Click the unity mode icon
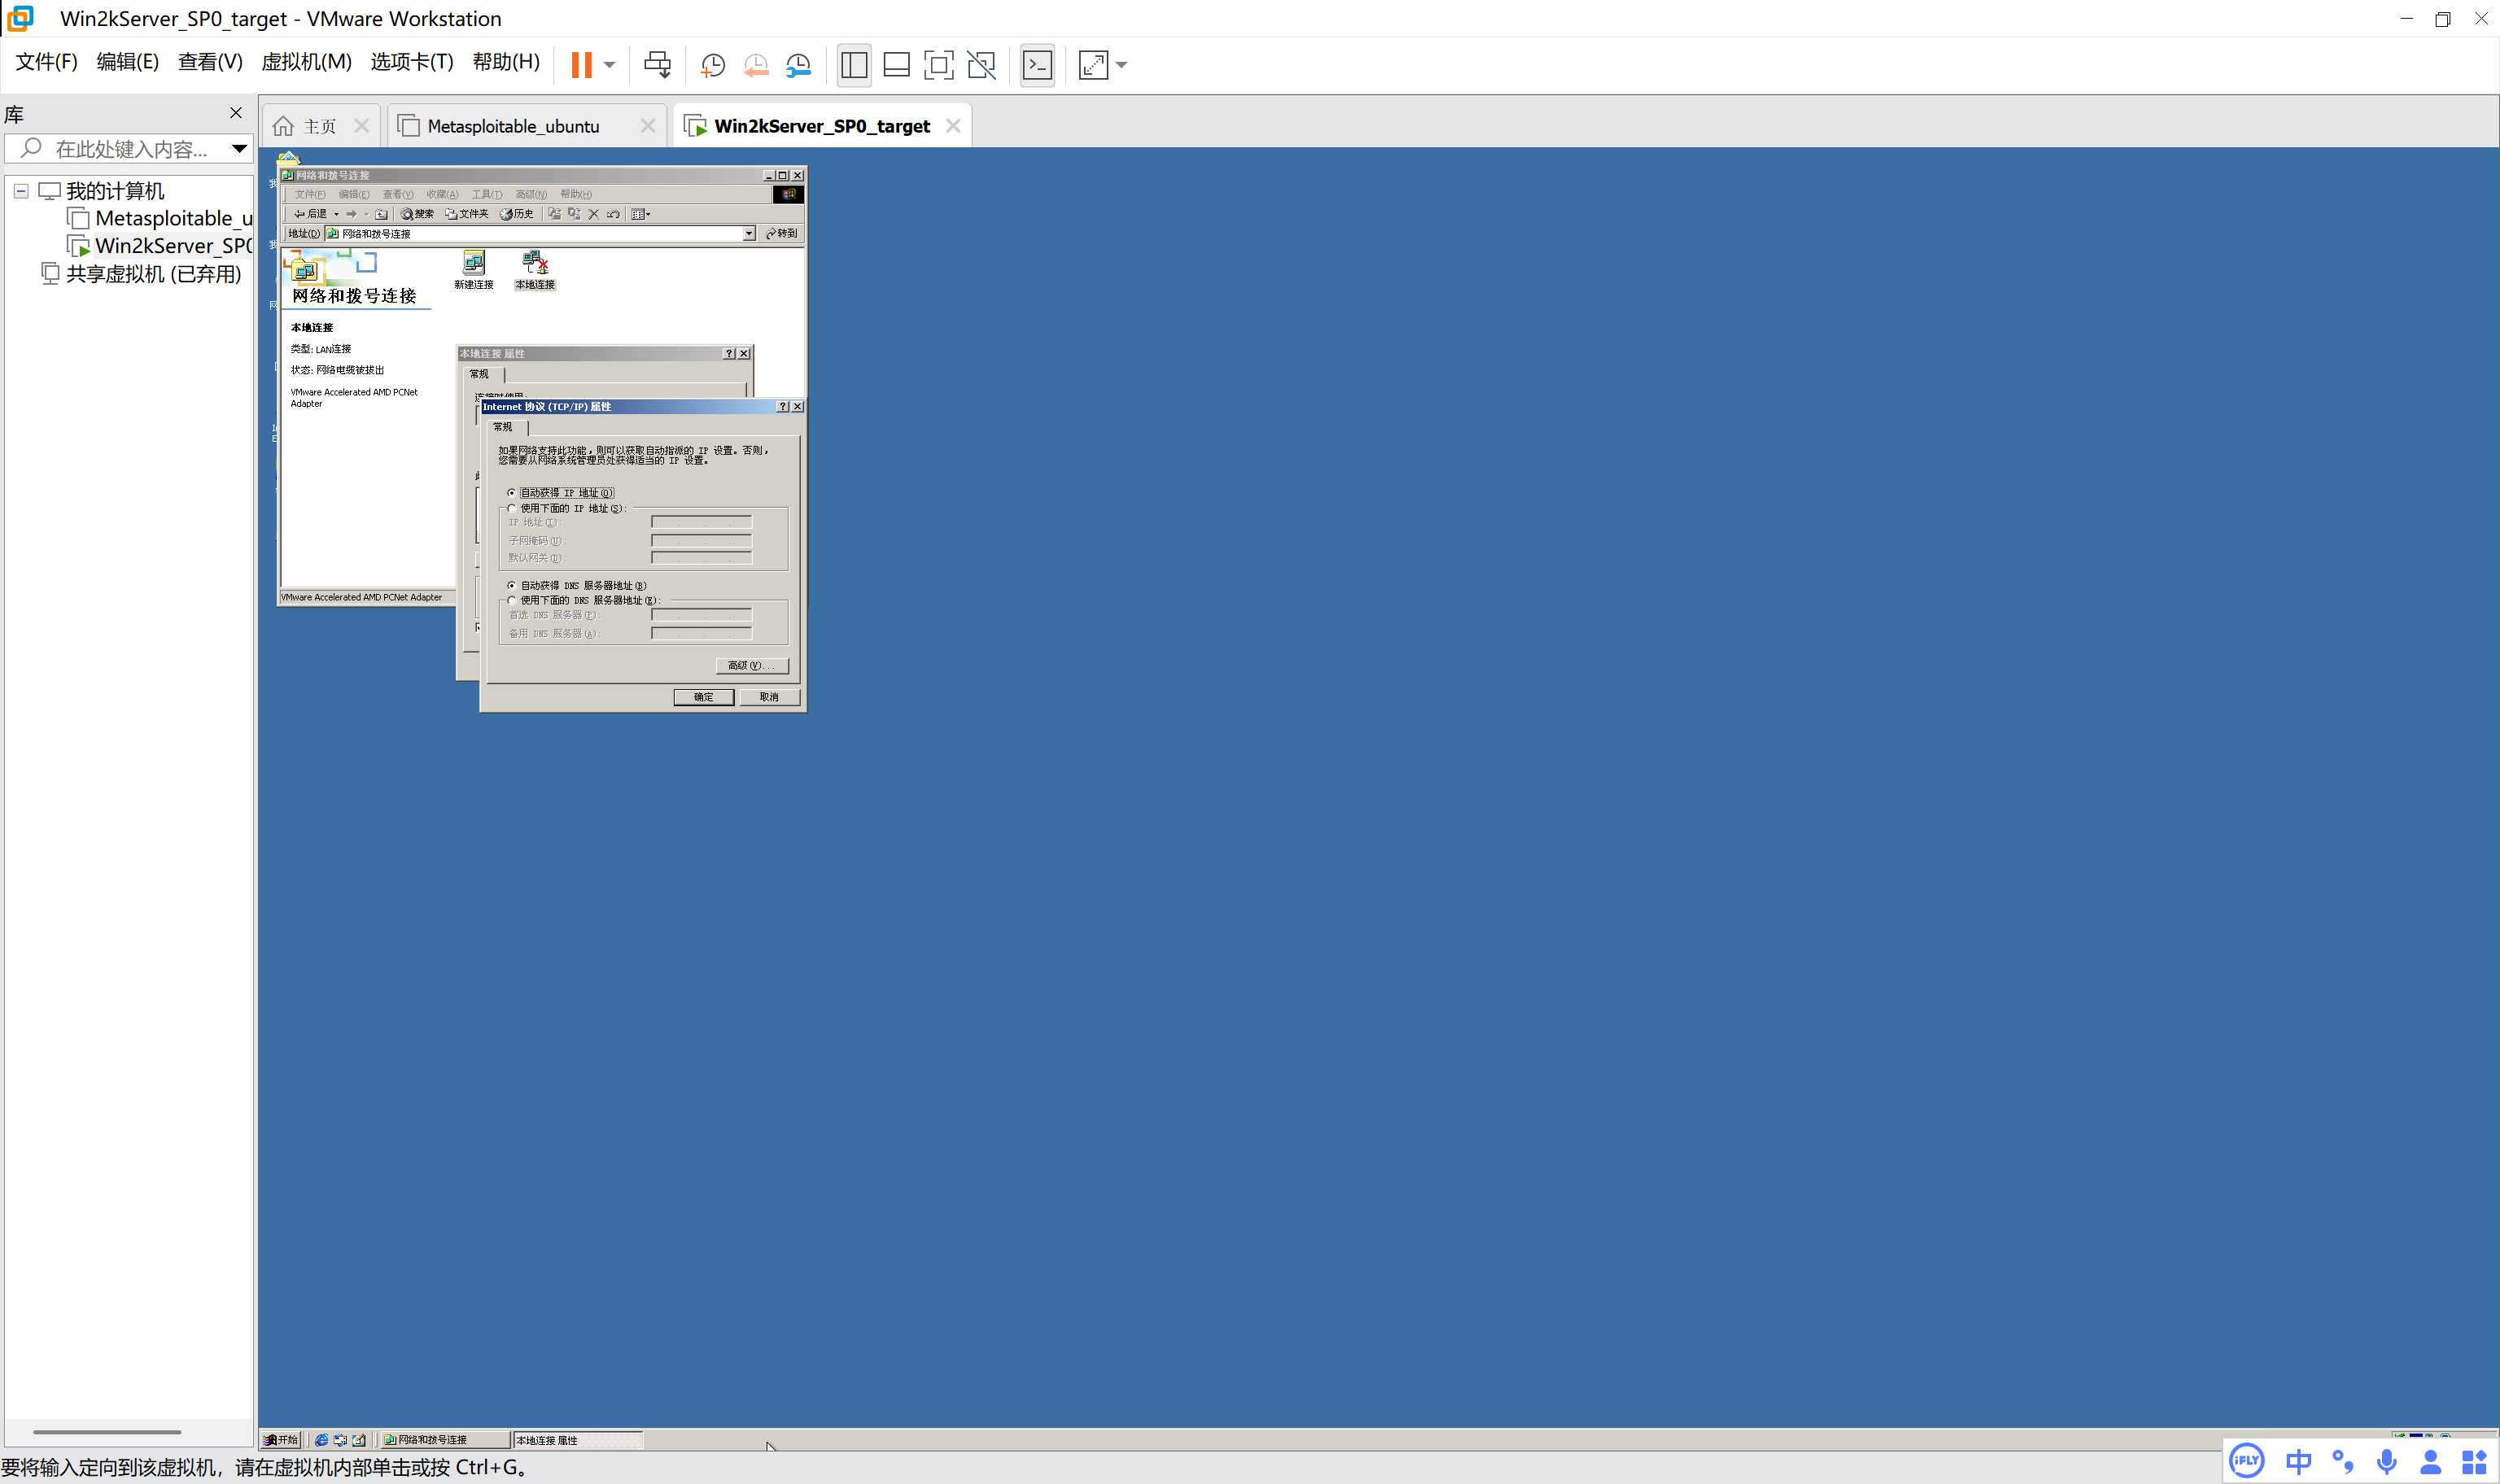This screenshot has height=1484, width=2500. pyautogui.click(x=981, y=65)
